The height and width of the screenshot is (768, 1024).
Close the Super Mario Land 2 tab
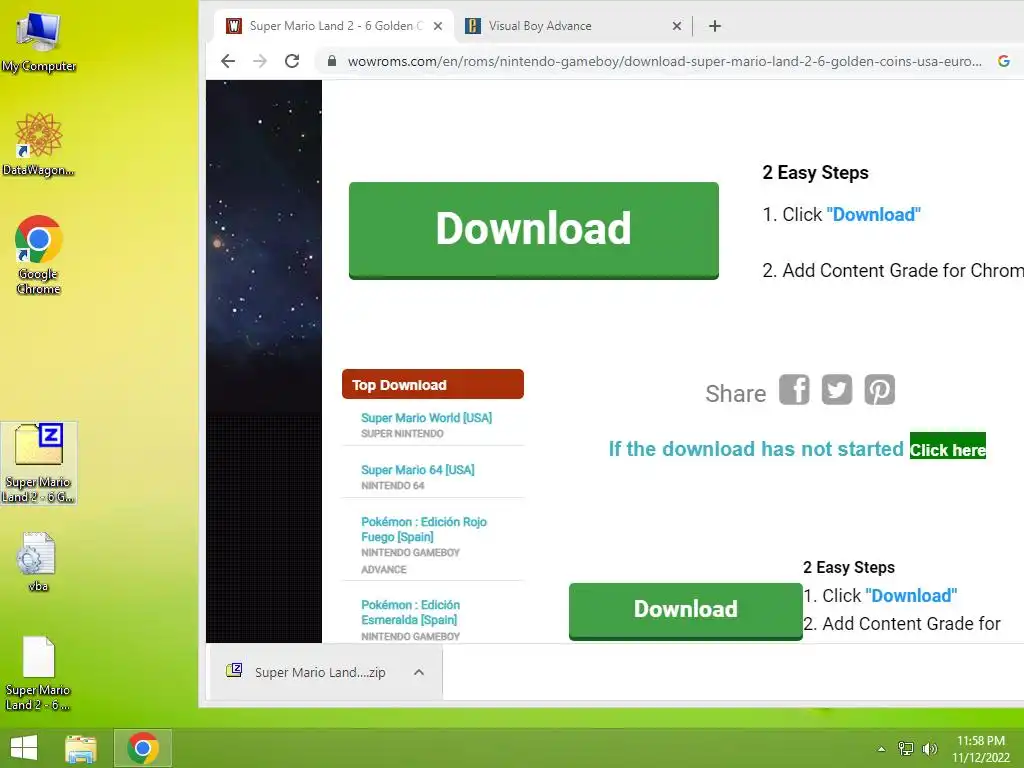pyautogui.click(x=438, y=26)
